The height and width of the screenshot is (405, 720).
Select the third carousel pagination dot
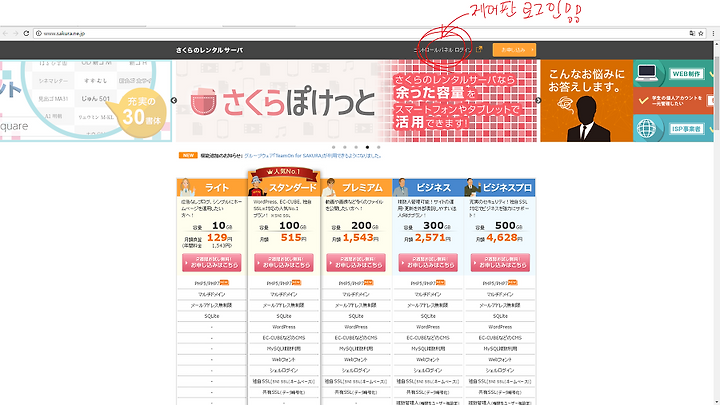[356, 147]
